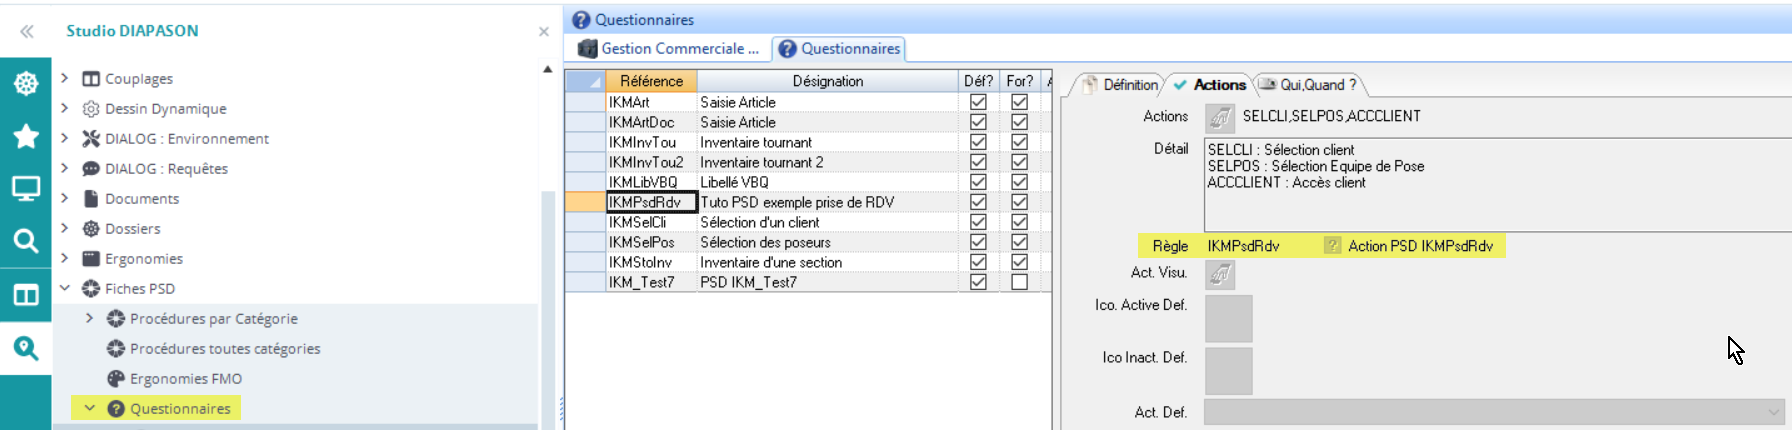Open favorites star icon in sidebar

(26, 136)
